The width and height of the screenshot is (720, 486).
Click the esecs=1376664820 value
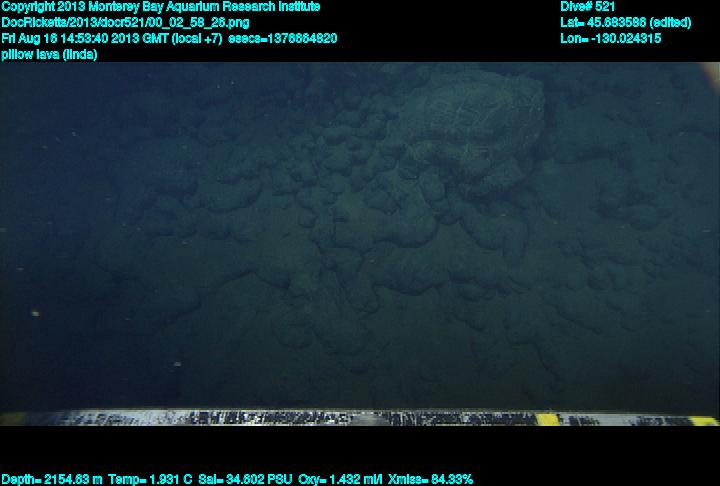coord(282,38)
